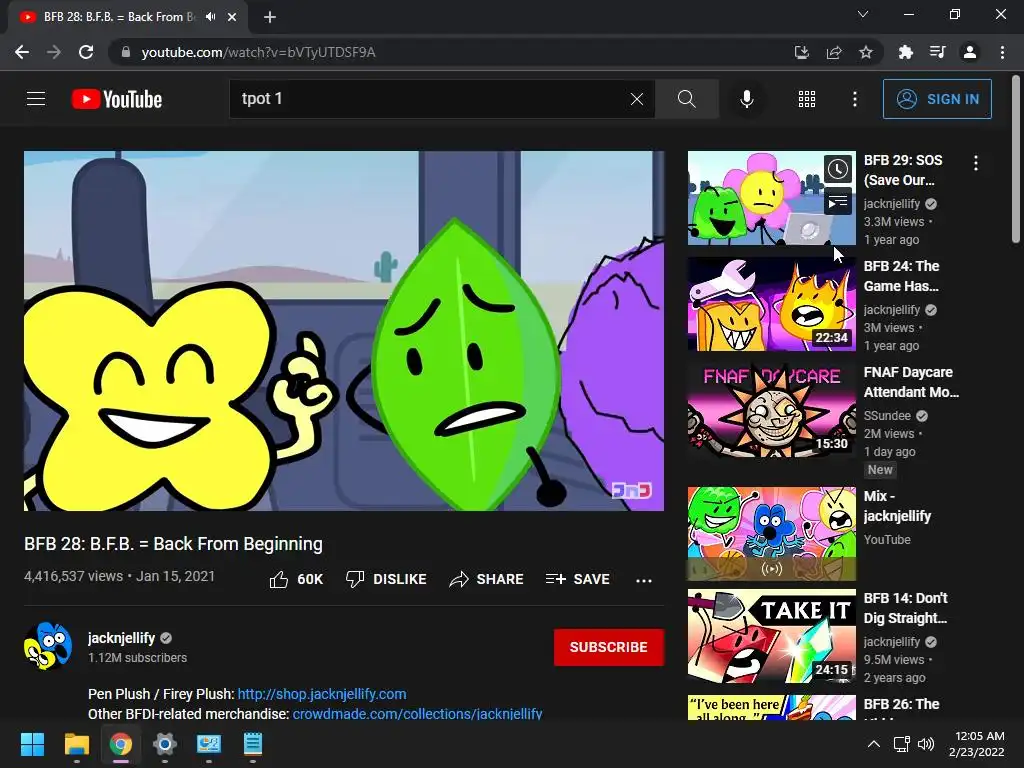Open more actions ellipsis beside SAVE

click(644, 580)
